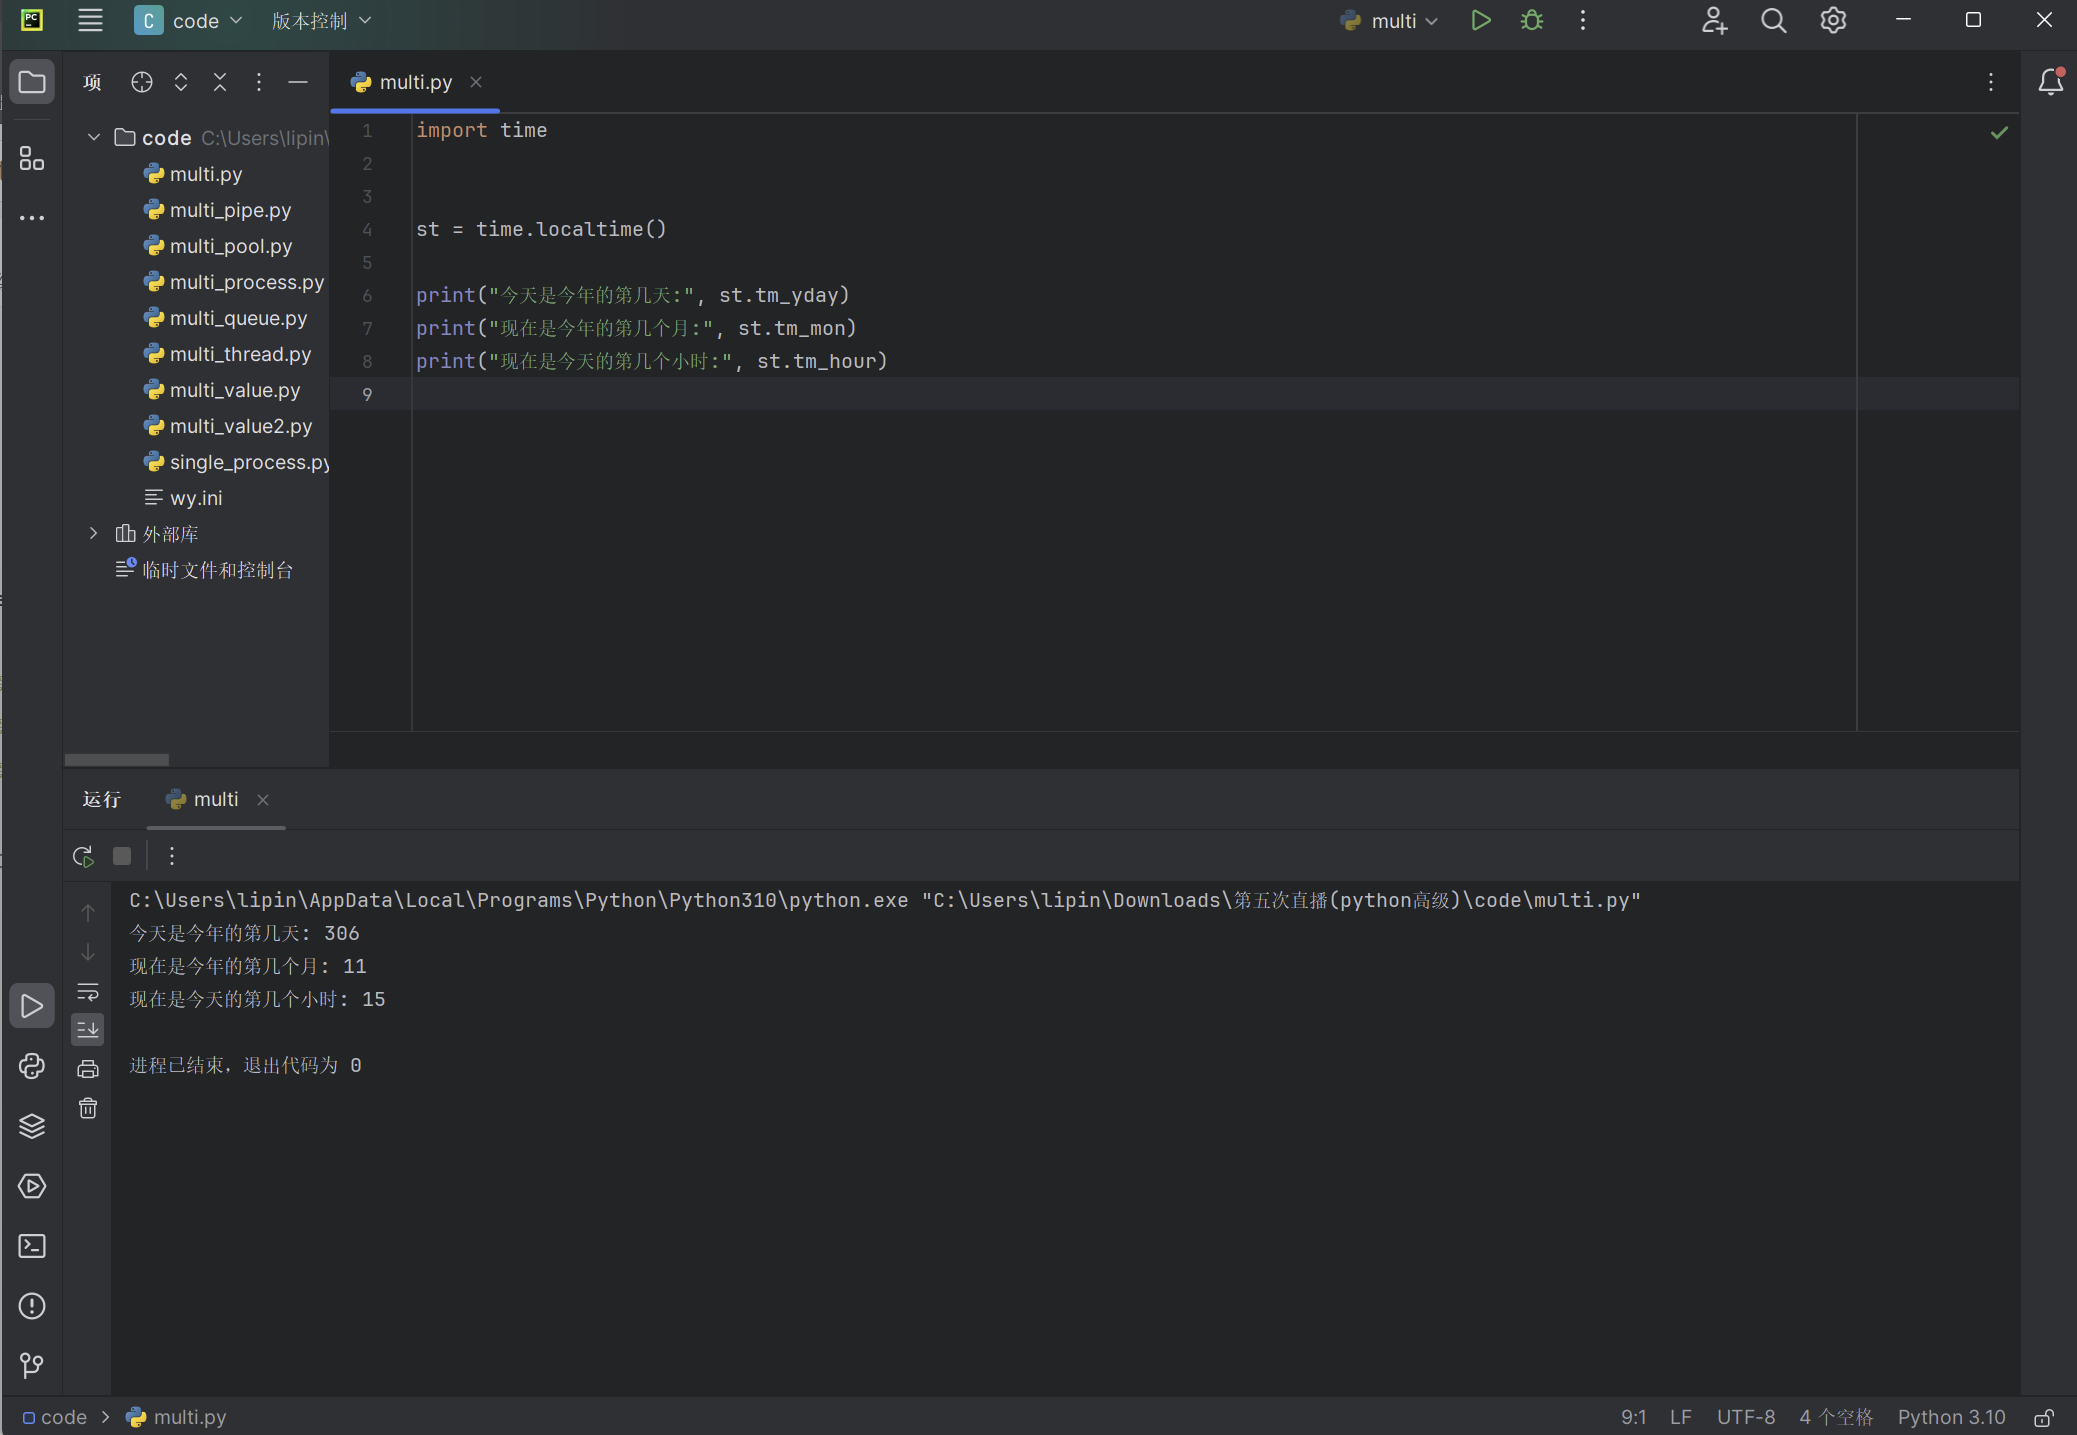
Task: Open notifications bell
Action: [x=2050, y=82]
